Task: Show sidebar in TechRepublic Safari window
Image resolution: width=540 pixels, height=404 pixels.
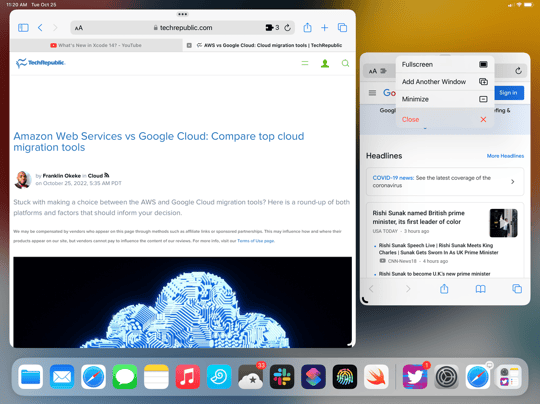Action: pyautogui.click(x=23, y=28)
